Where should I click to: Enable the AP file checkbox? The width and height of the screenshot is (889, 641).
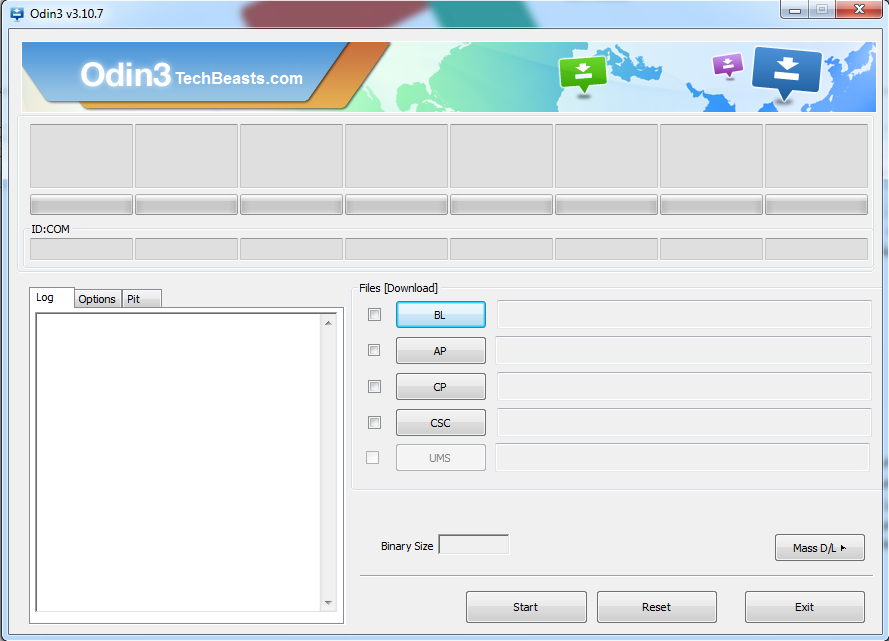375,350
